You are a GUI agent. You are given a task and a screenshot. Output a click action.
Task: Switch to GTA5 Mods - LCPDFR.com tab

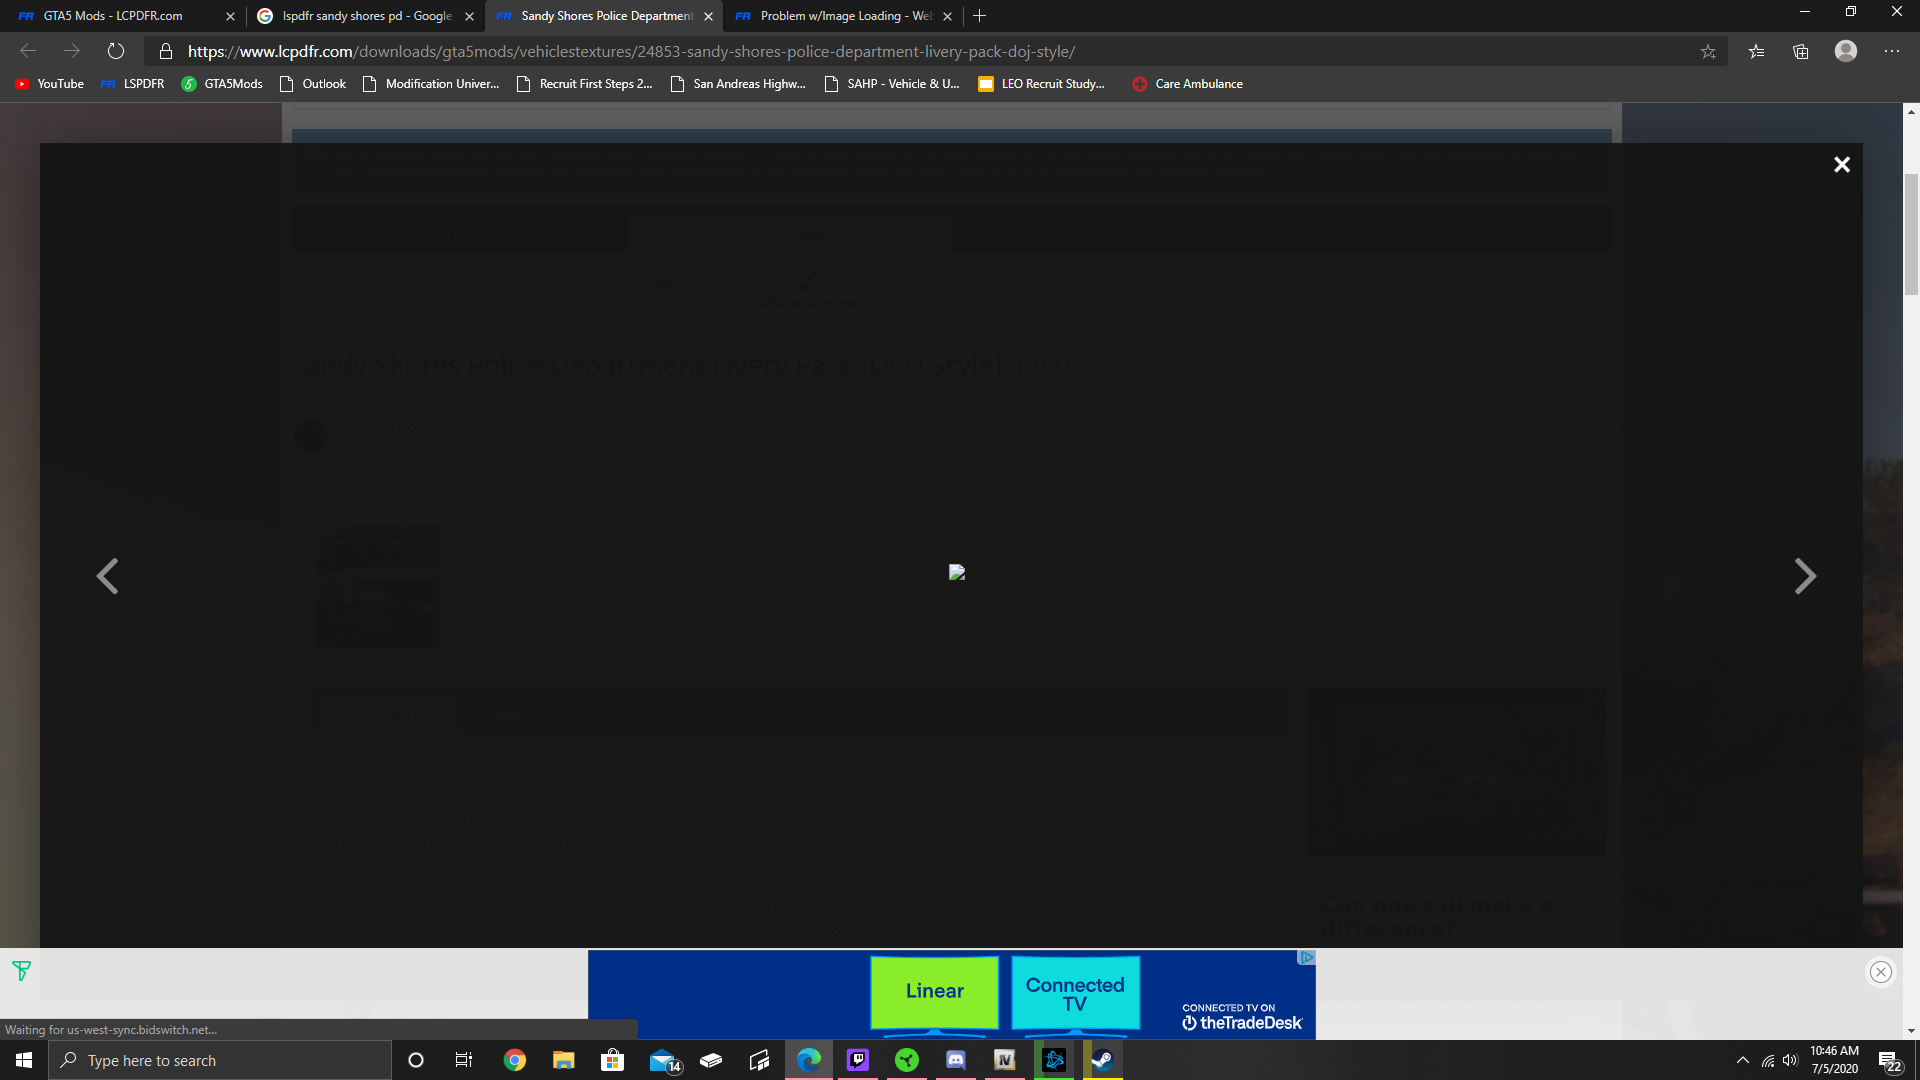click(113, 16)
